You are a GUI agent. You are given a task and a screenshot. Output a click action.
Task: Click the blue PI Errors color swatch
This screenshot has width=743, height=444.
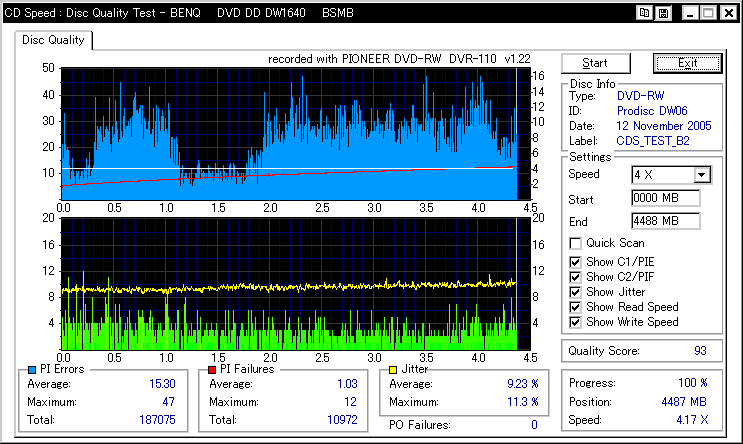pos(32,370)
